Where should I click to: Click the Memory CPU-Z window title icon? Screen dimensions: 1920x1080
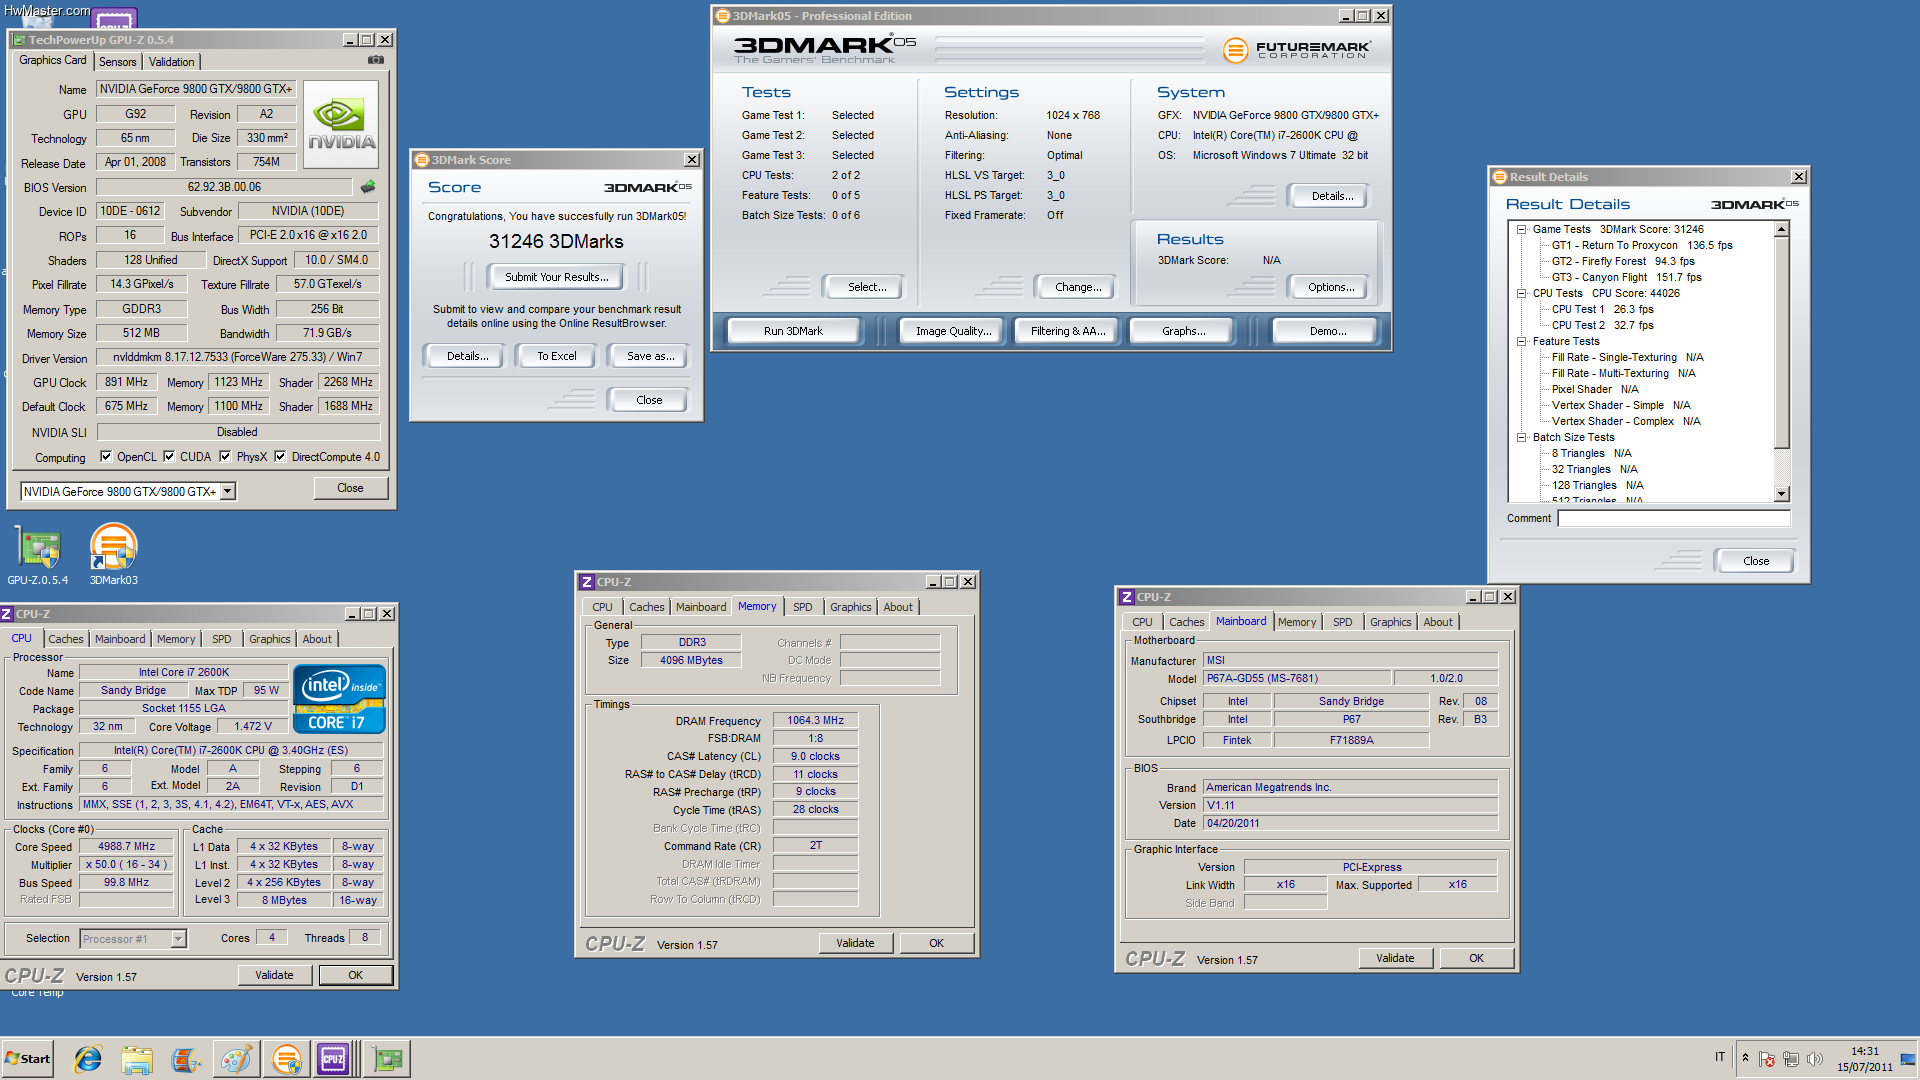coord(587,582)
